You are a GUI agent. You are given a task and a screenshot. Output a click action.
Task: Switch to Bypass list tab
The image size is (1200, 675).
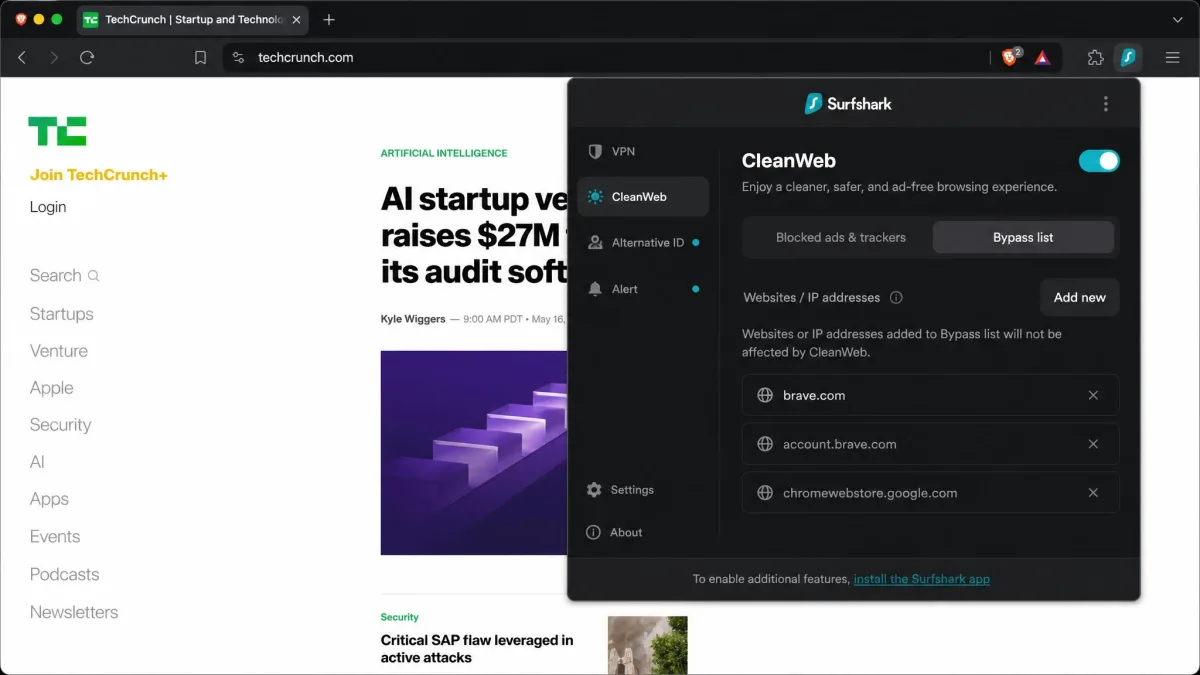1023,237
